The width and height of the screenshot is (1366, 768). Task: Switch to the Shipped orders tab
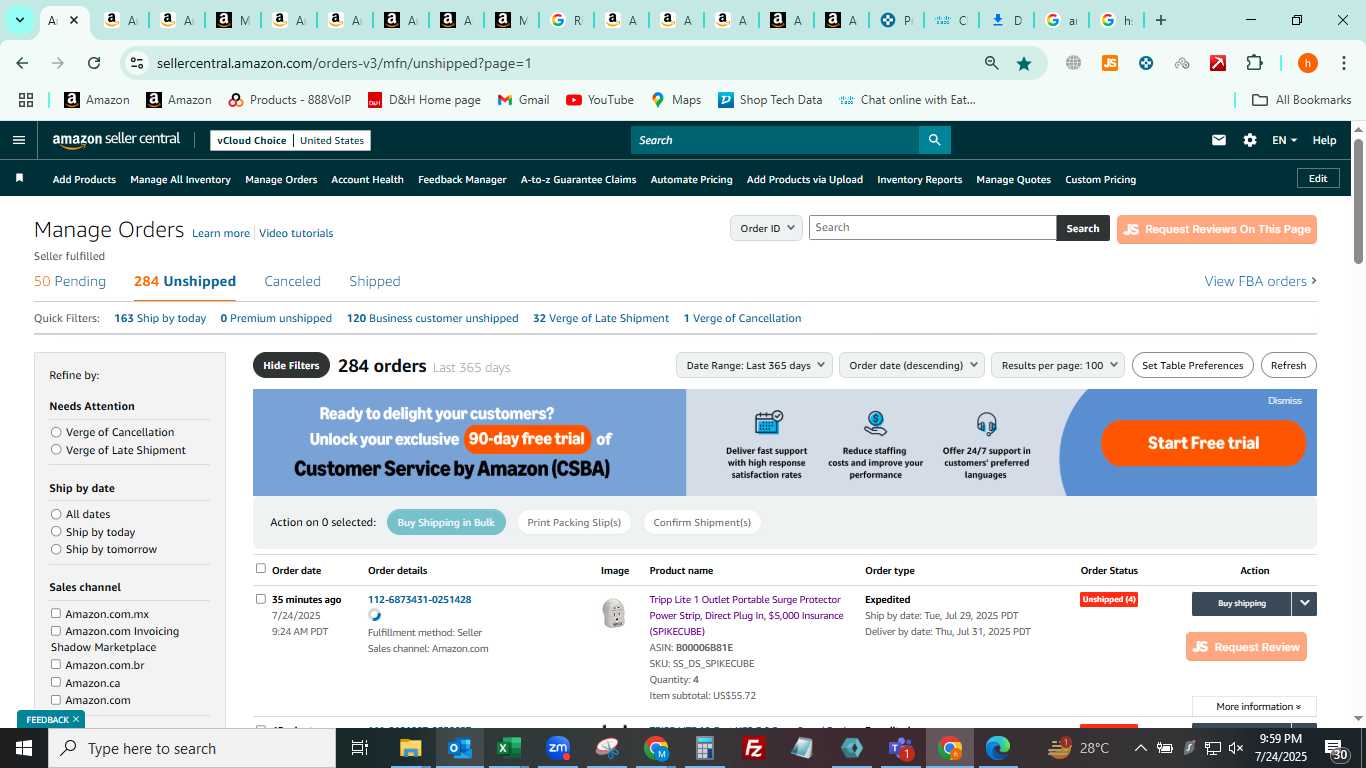(x=374, y=281)
